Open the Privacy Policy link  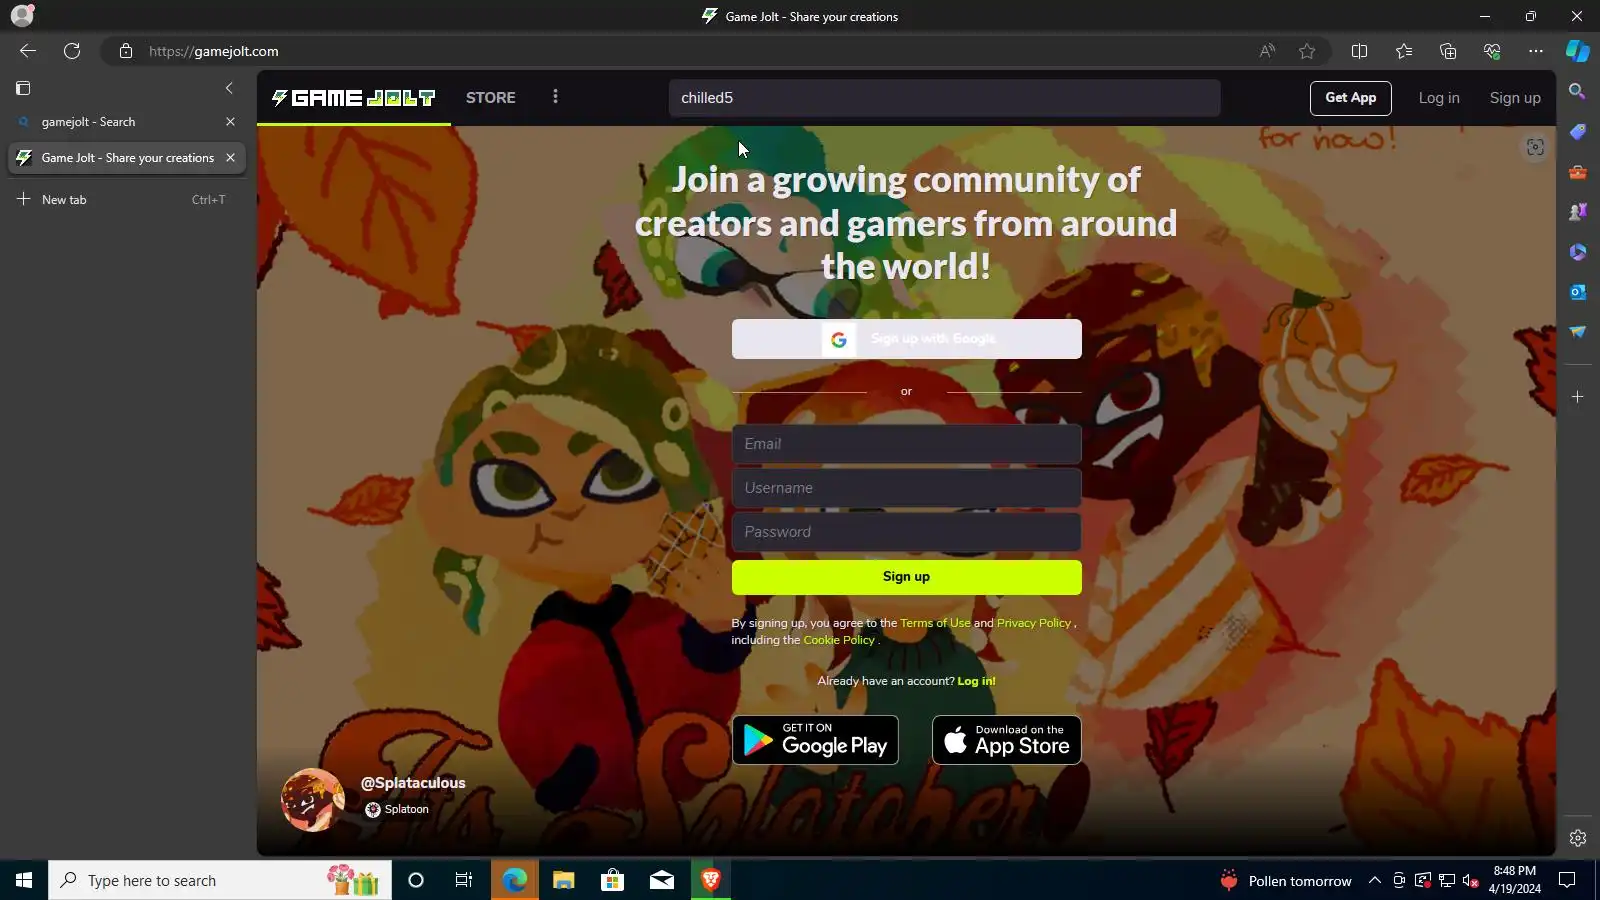(1033, 623)
